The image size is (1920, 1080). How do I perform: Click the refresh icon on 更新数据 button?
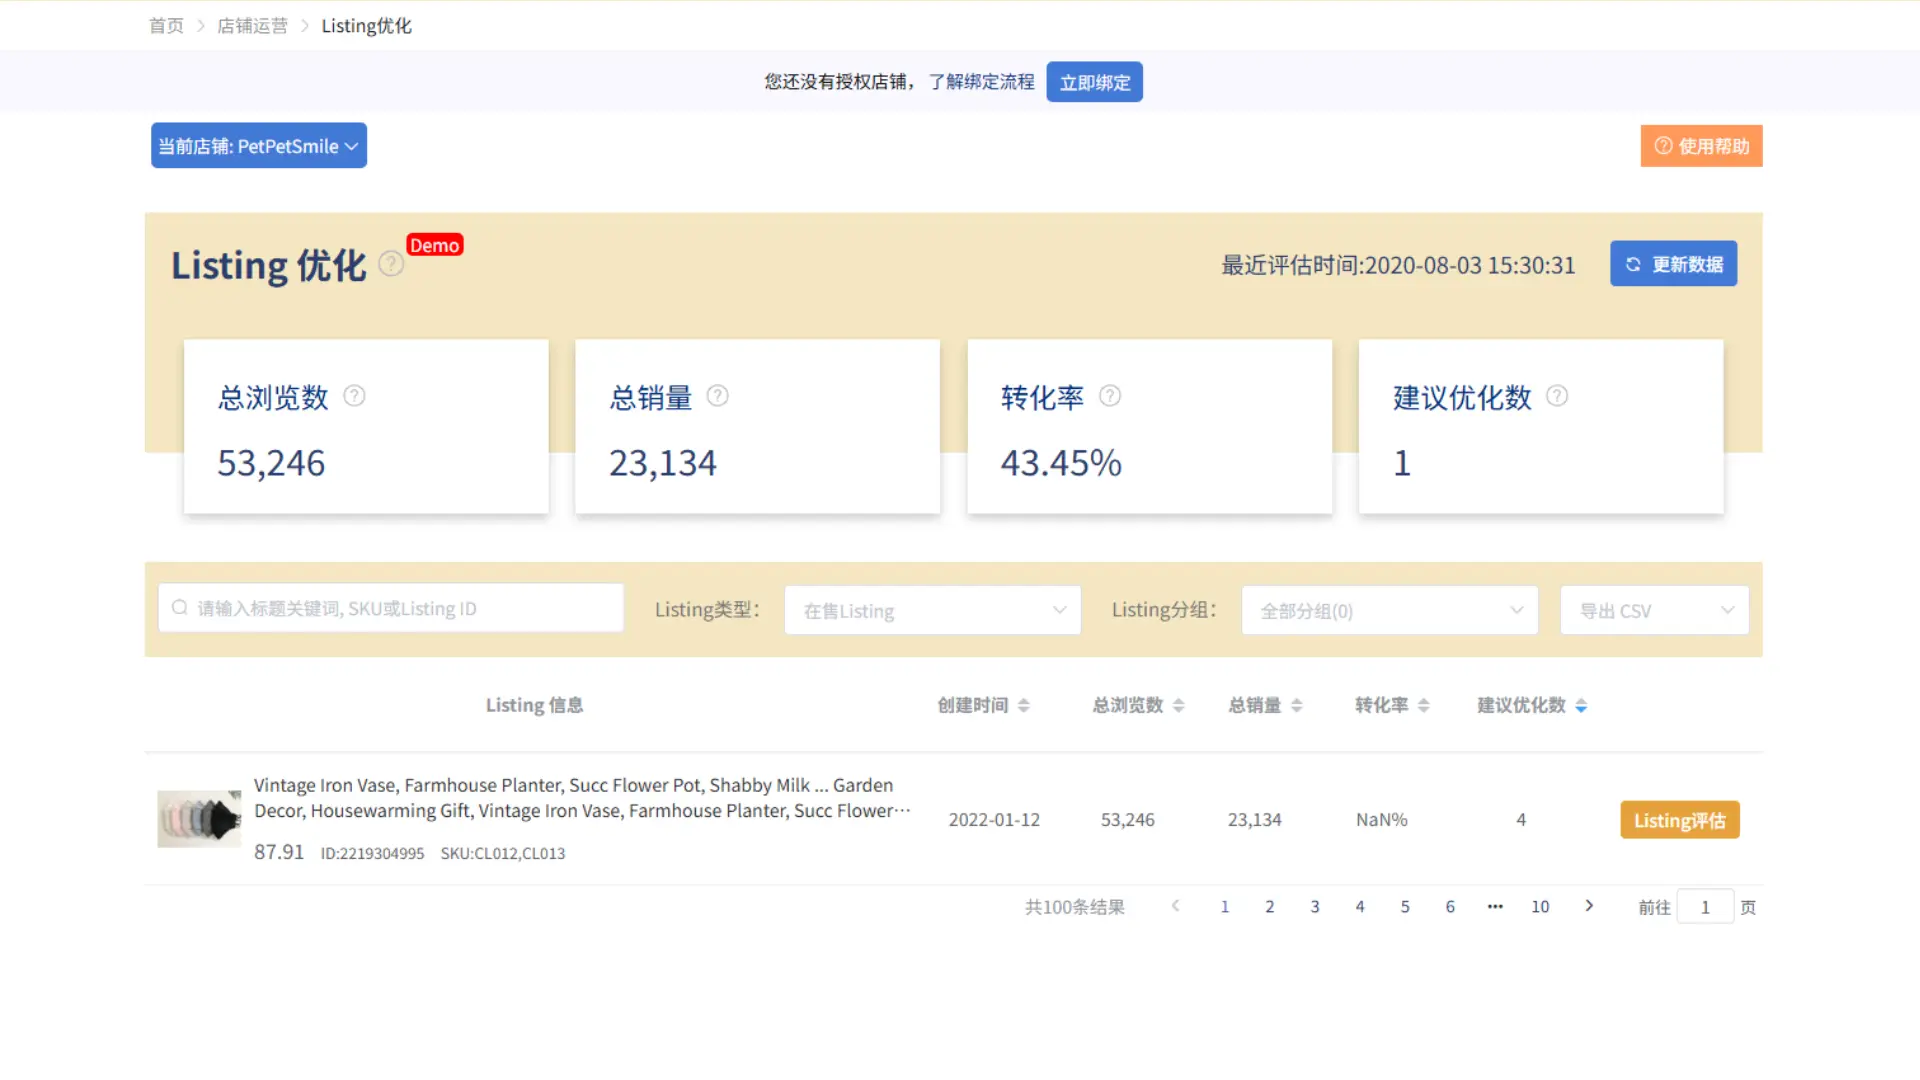click(1633, 264)
